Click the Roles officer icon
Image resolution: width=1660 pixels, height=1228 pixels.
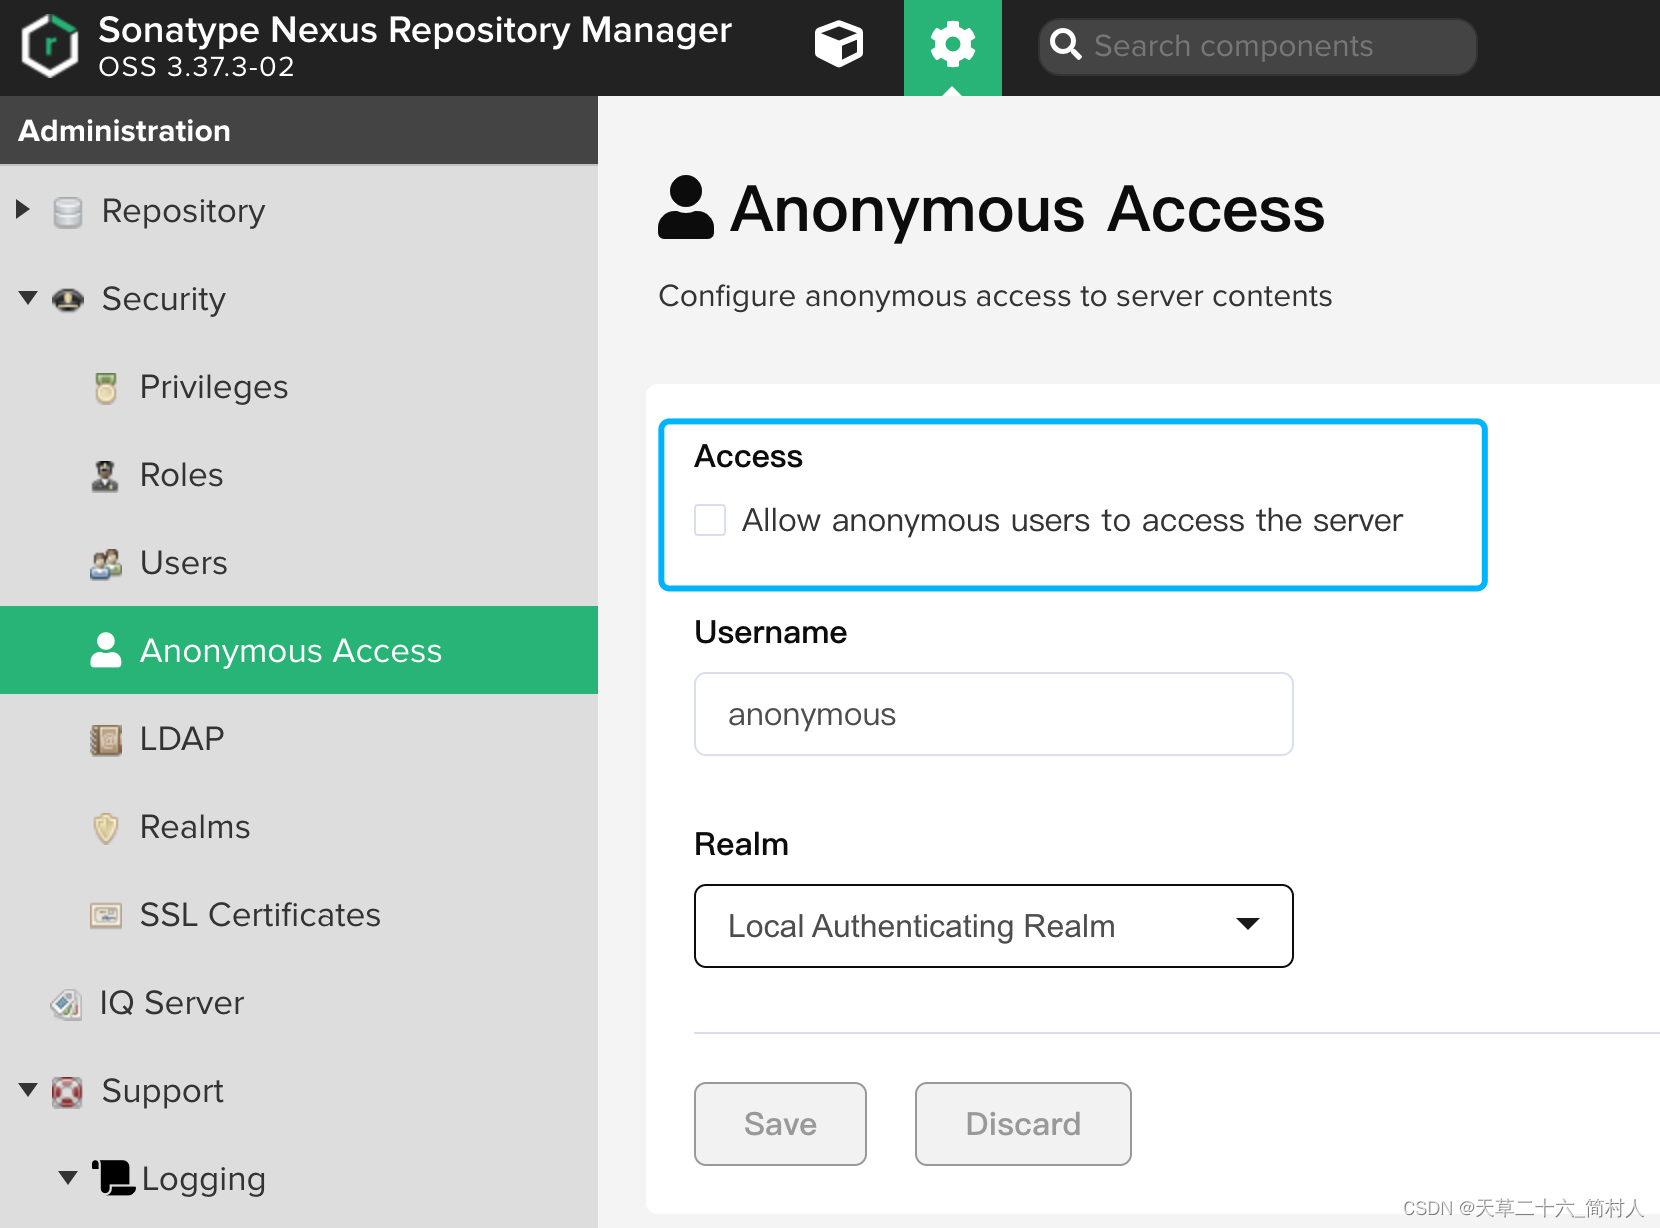(x=105, y=476)
